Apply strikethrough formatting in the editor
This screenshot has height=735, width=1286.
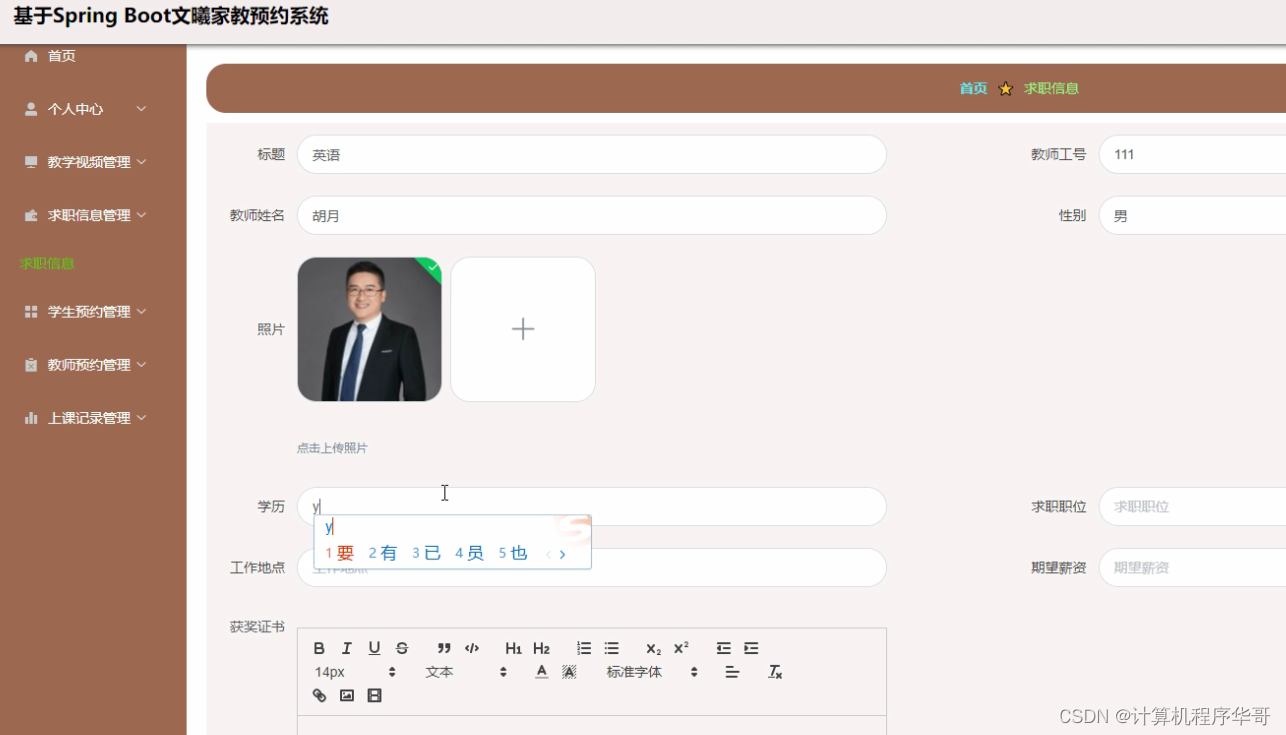pos(401,648)
